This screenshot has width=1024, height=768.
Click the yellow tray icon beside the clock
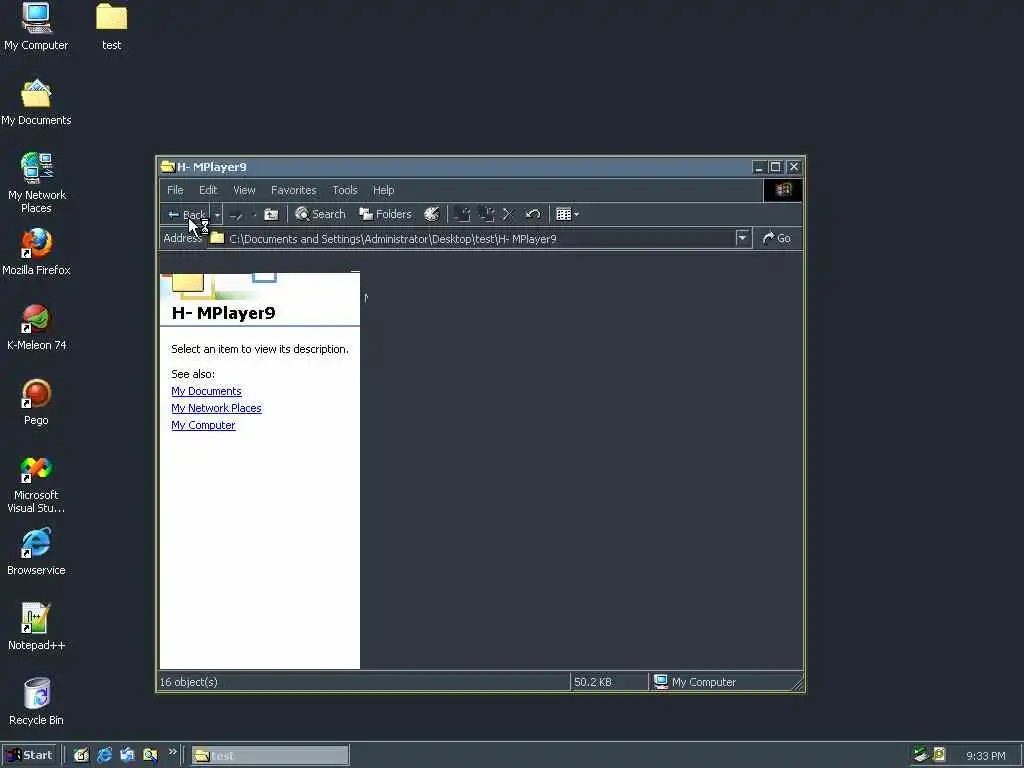pyautogui.click(x=939, y=754)
